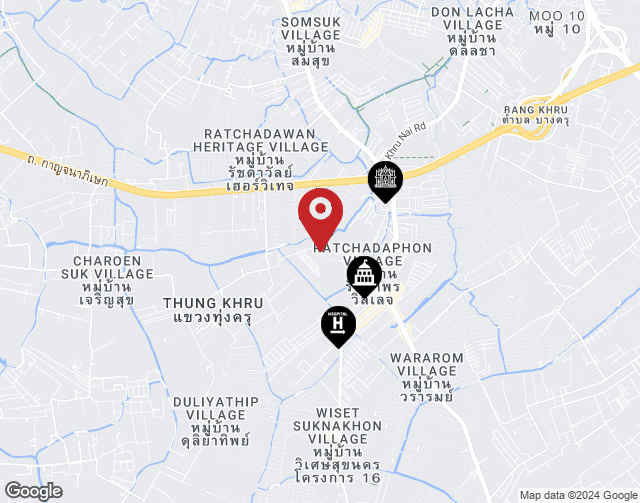Screen dimensions: 640x503
Task: Click the Google logo
Action: point(34,491)
